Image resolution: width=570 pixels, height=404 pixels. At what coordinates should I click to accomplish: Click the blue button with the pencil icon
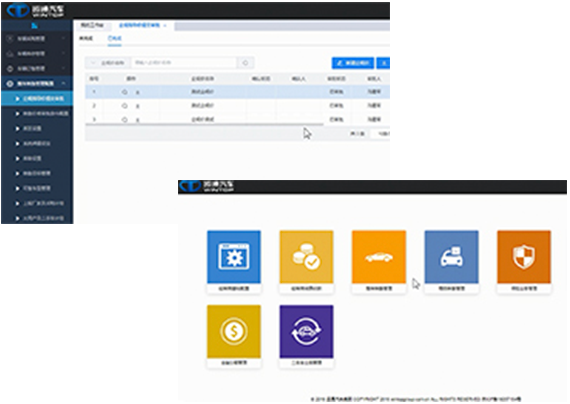point(353,63)
